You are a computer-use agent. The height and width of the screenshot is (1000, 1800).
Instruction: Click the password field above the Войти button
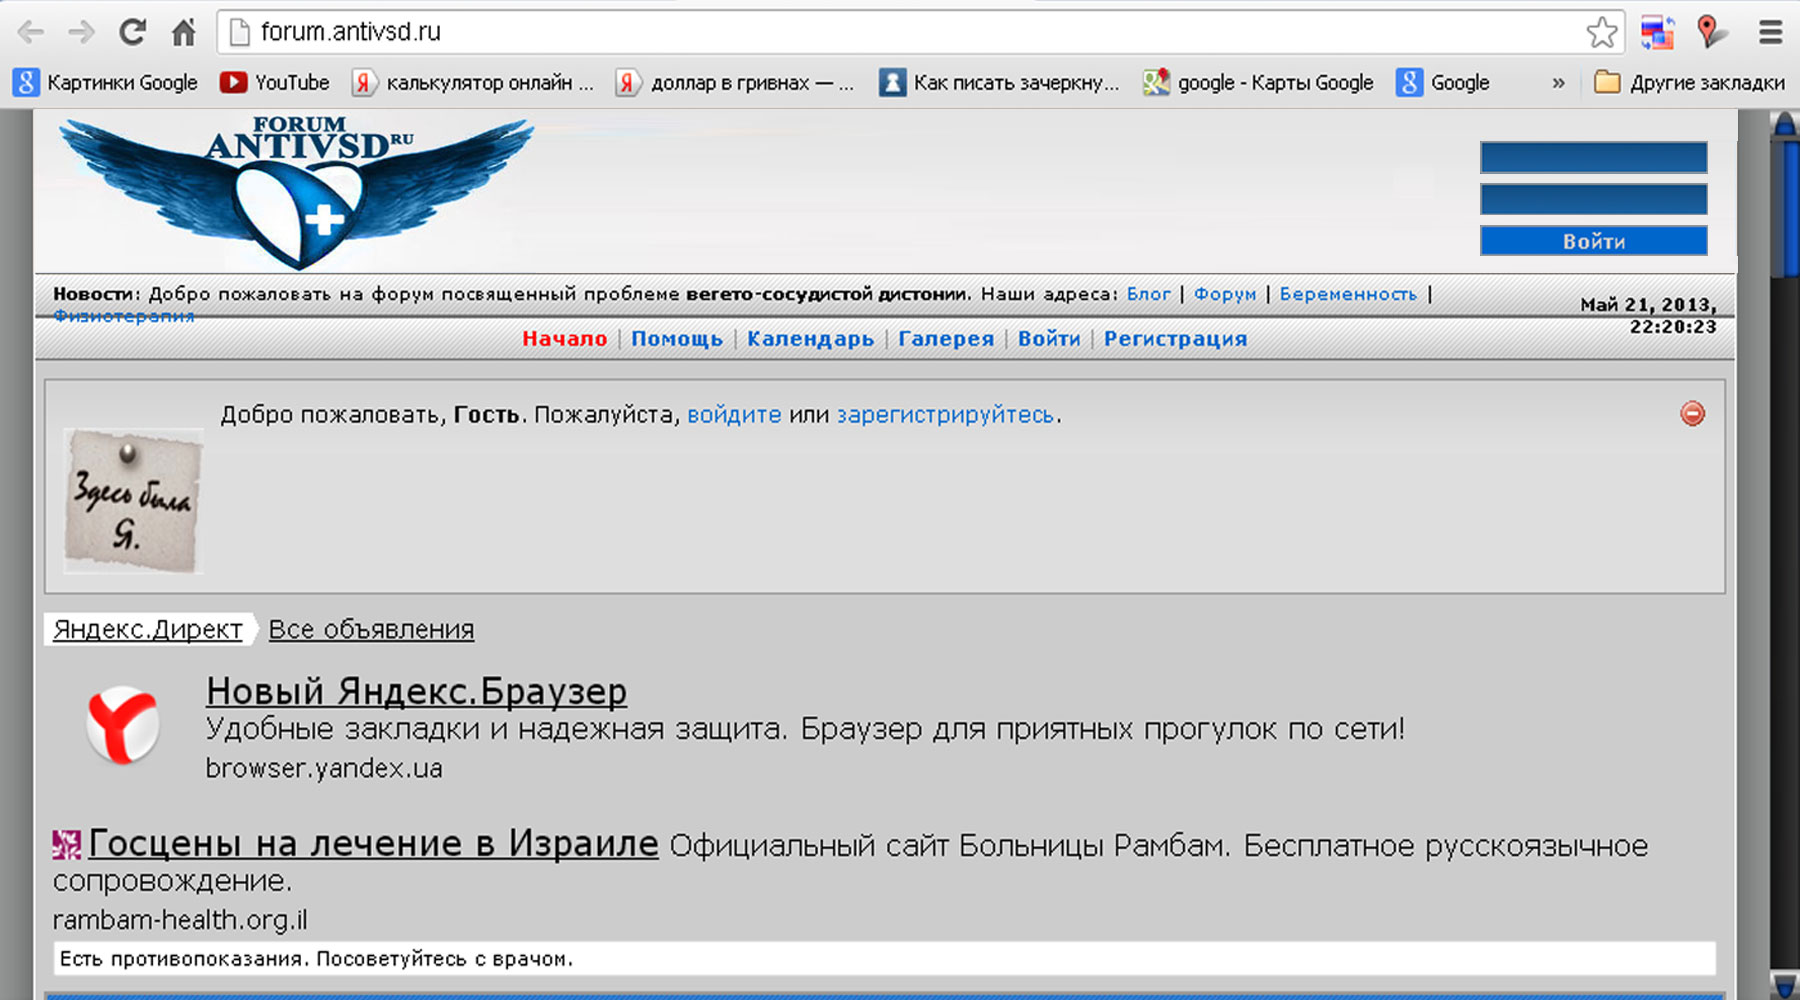coord(1593,199)
